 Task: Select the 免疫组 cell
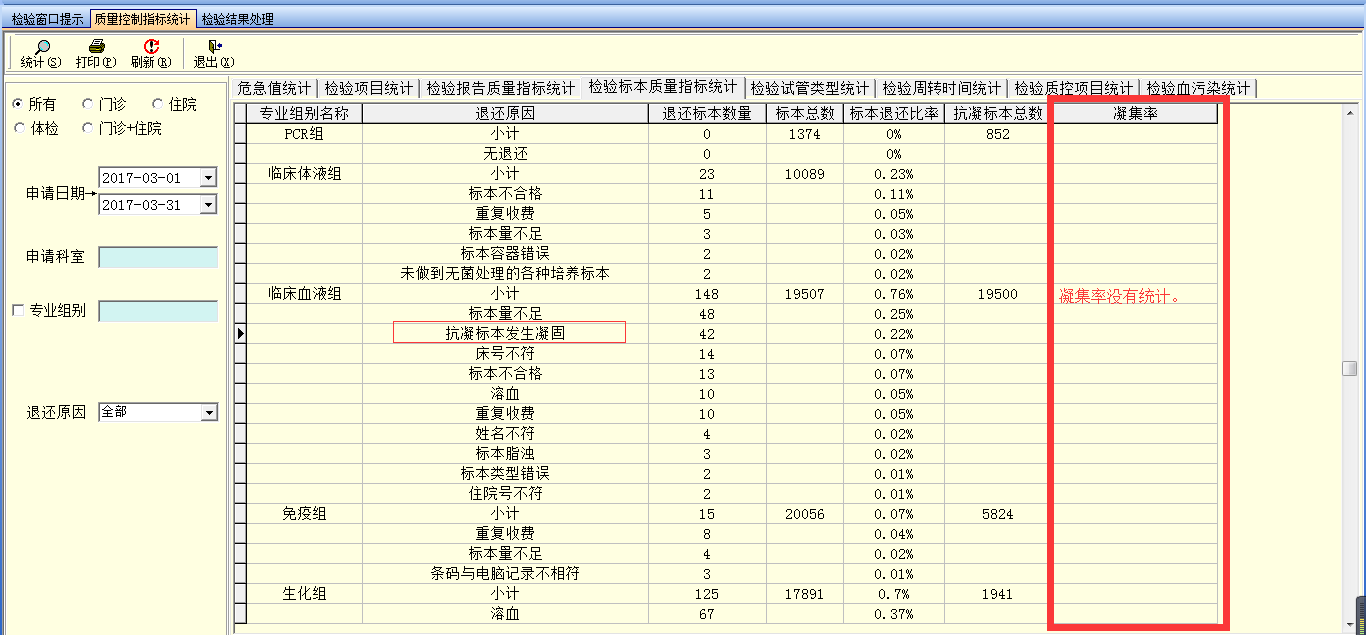click(x=304, y=514)
